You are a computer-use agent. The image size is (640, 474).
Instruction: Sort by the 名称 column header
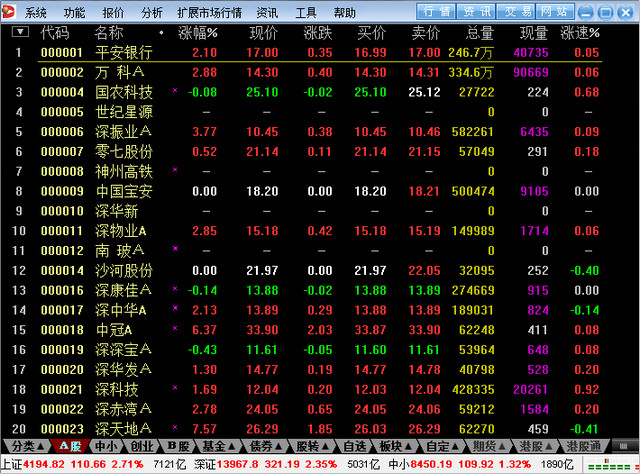pos(109,33)
